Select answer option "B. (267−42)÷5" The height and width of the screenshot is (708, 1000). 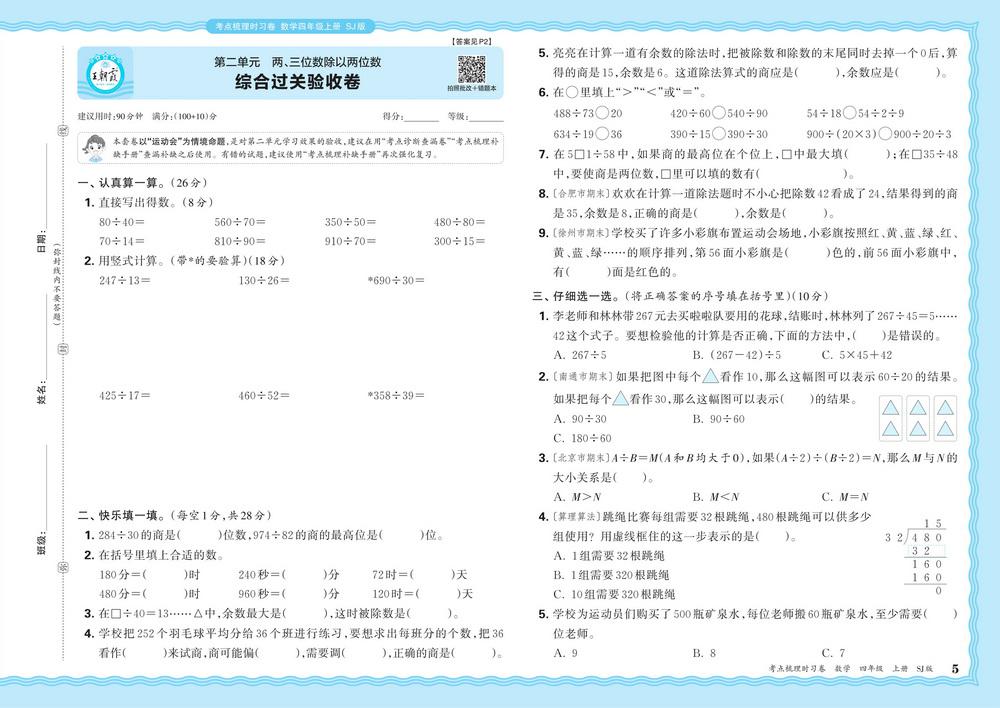[737, 355]
